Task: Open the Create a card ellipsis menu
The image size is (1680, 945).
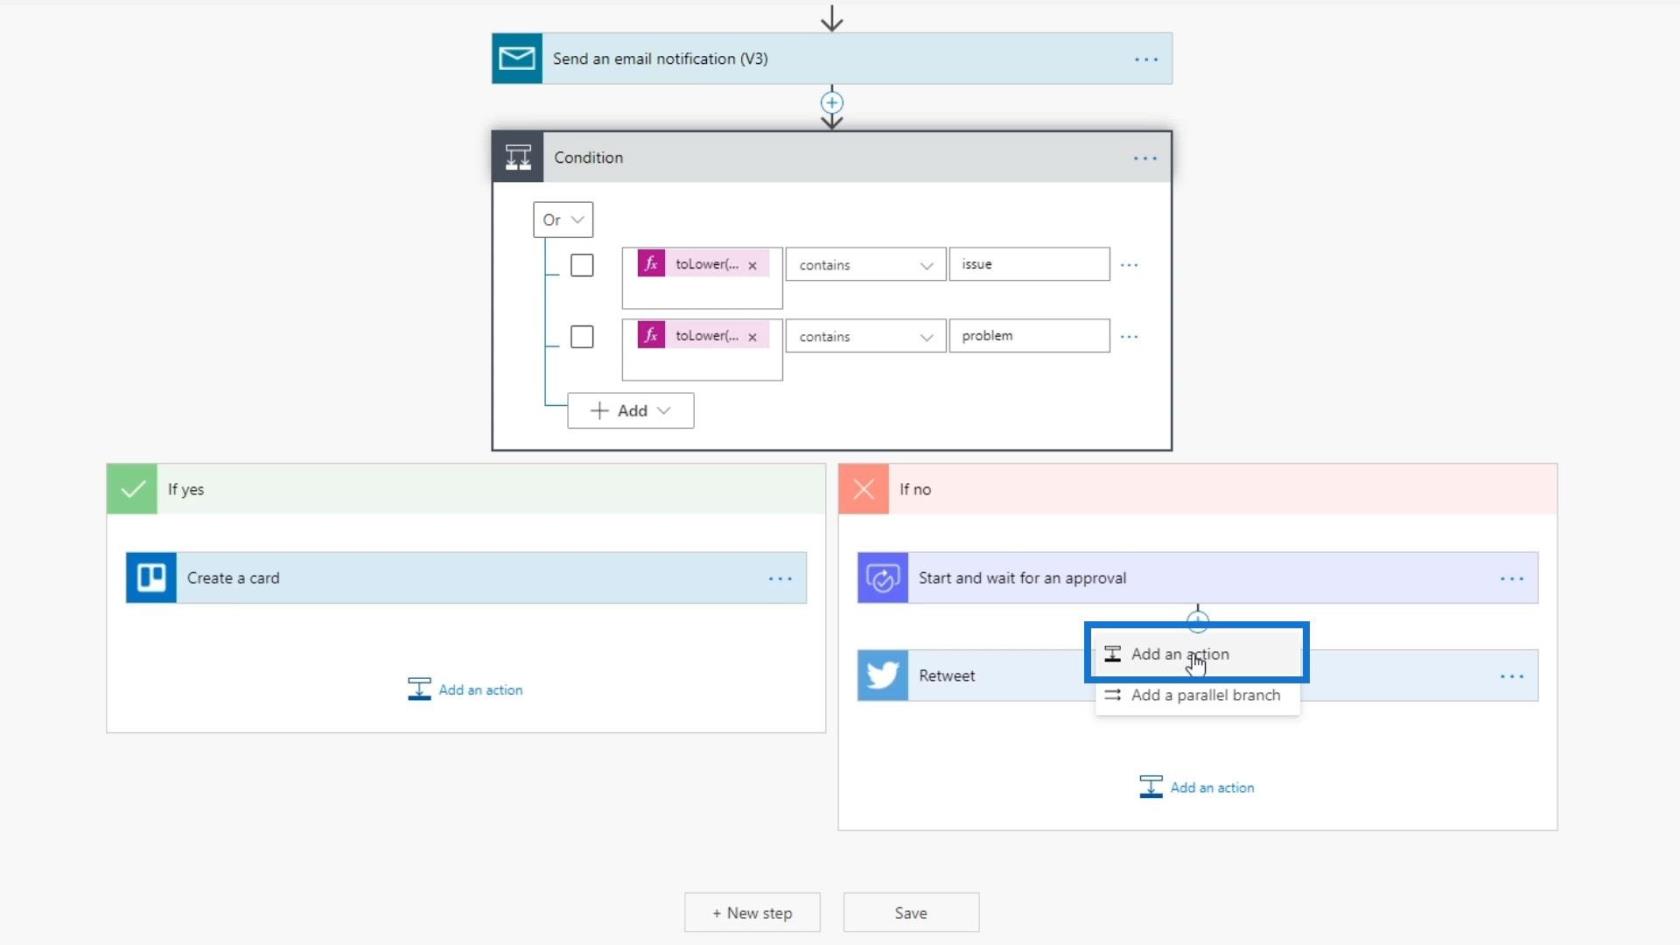Action: 780,579
